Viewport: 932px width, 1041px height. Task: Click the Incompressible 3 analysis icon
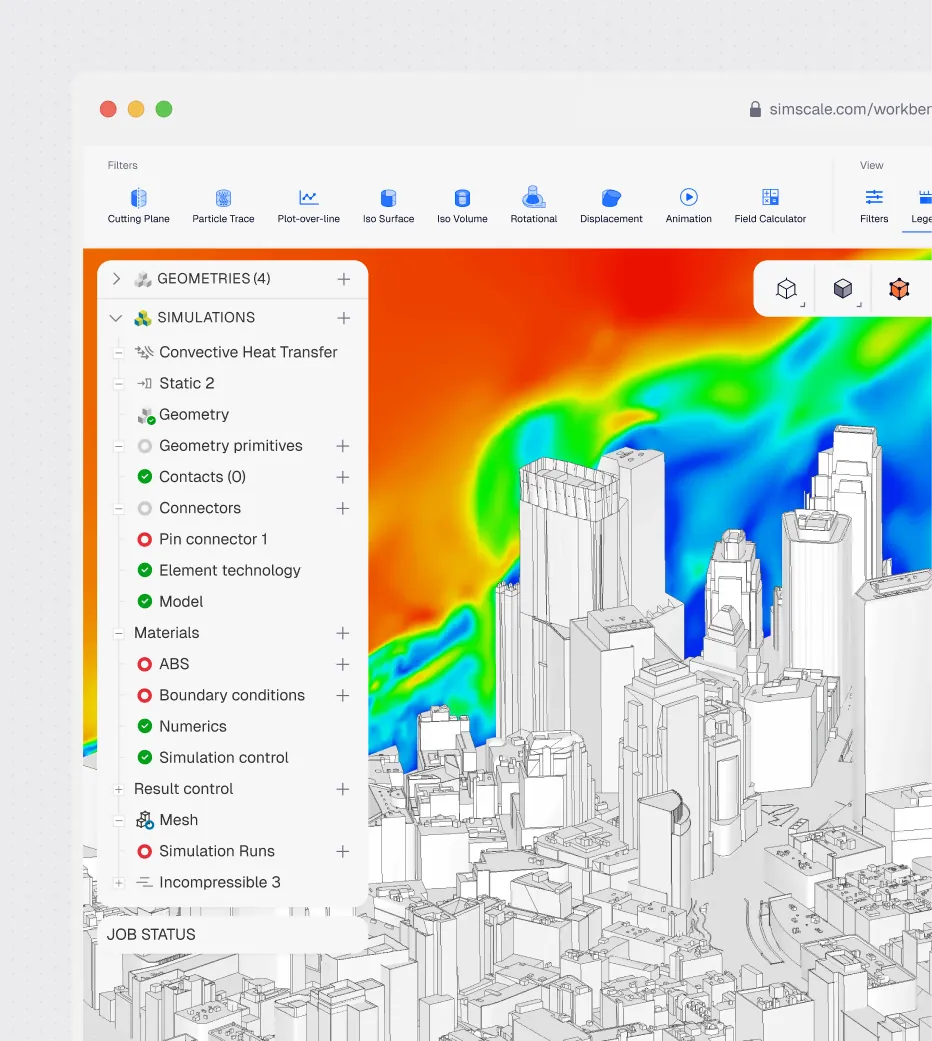[x=144, y=882]
